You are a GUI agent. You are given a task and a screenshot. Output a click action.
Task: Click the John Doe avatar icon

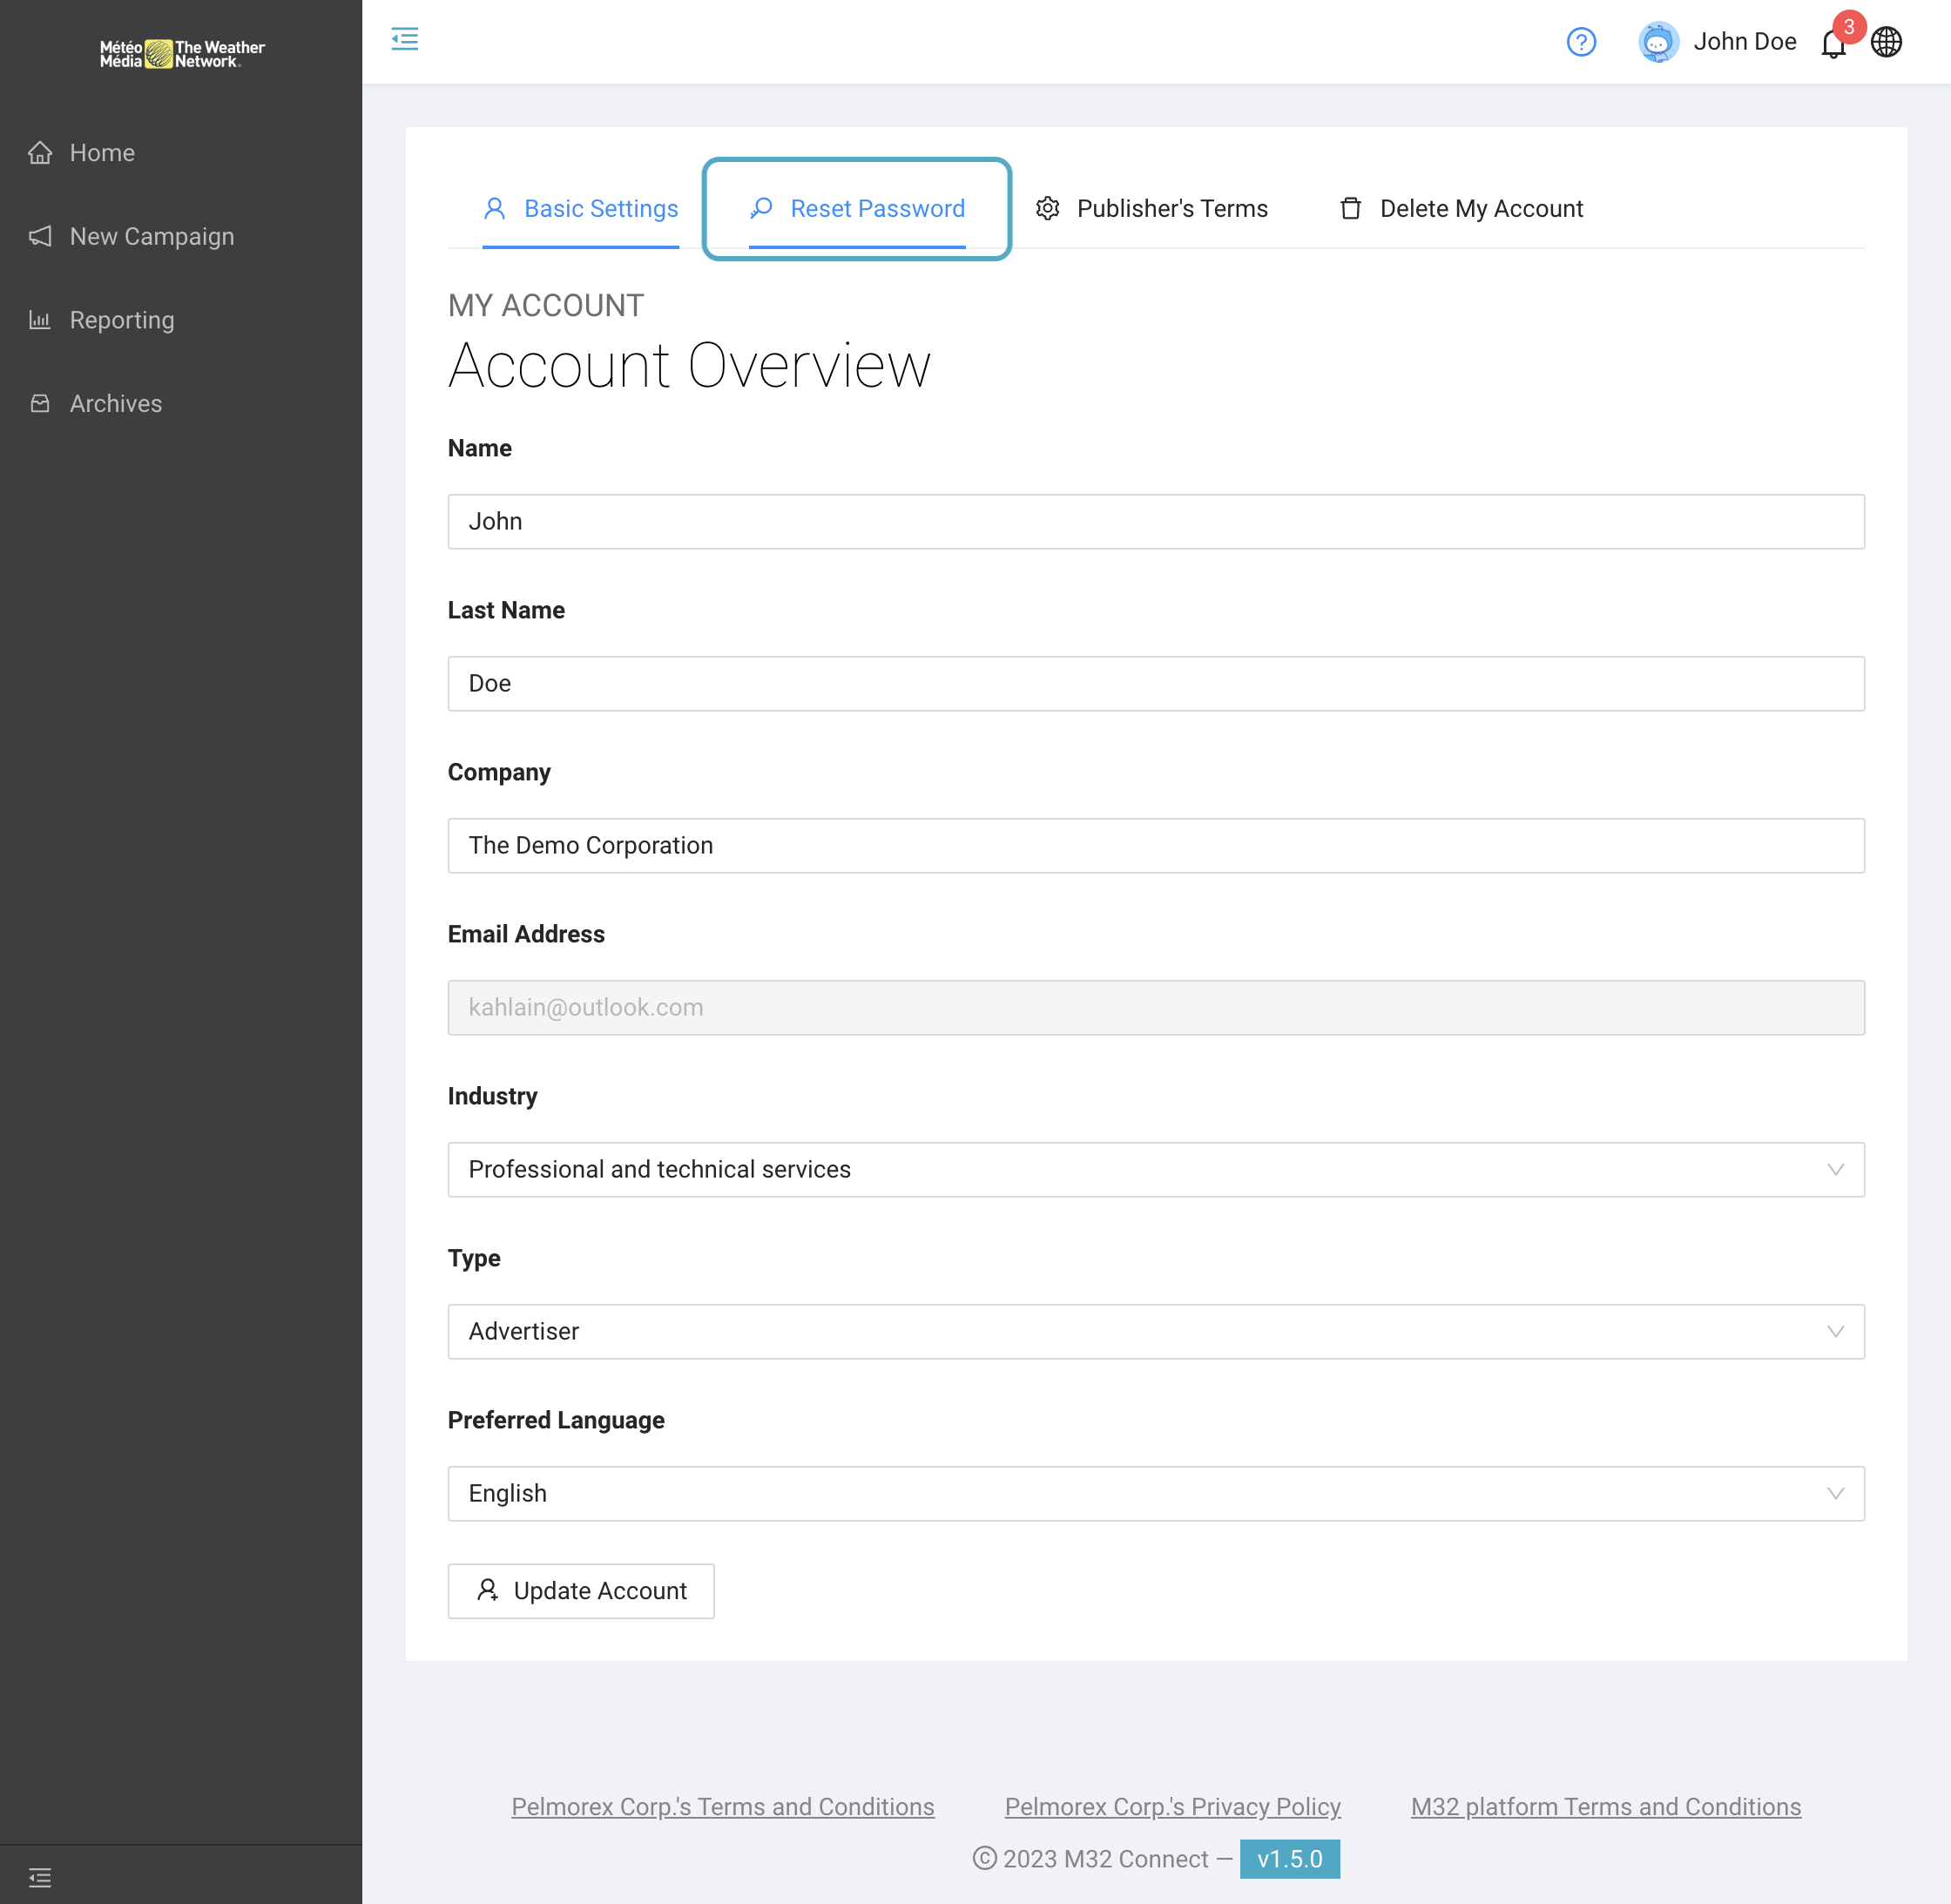pos(1658,42)
